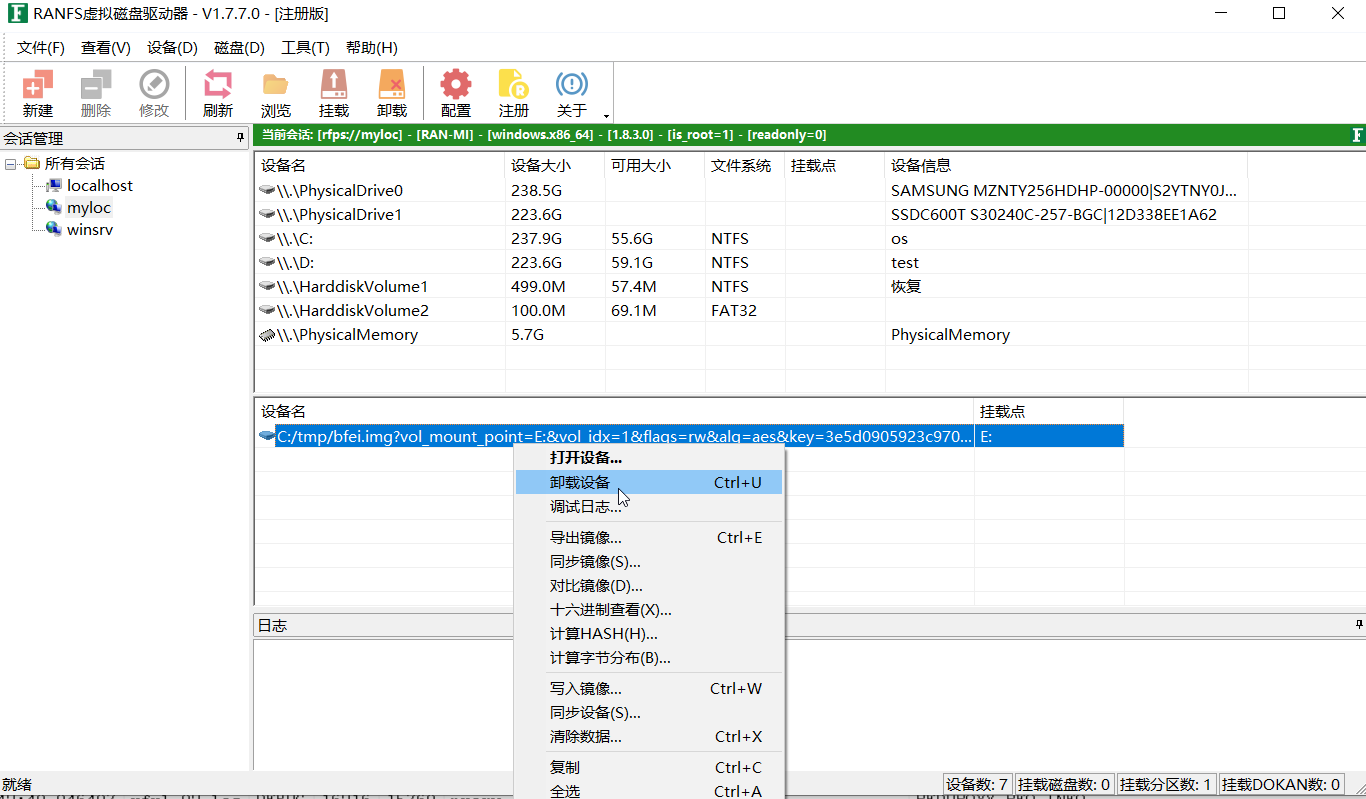Select the winsrv session
Viewport: 1366px width, 799px height.
tap(89, 230)
